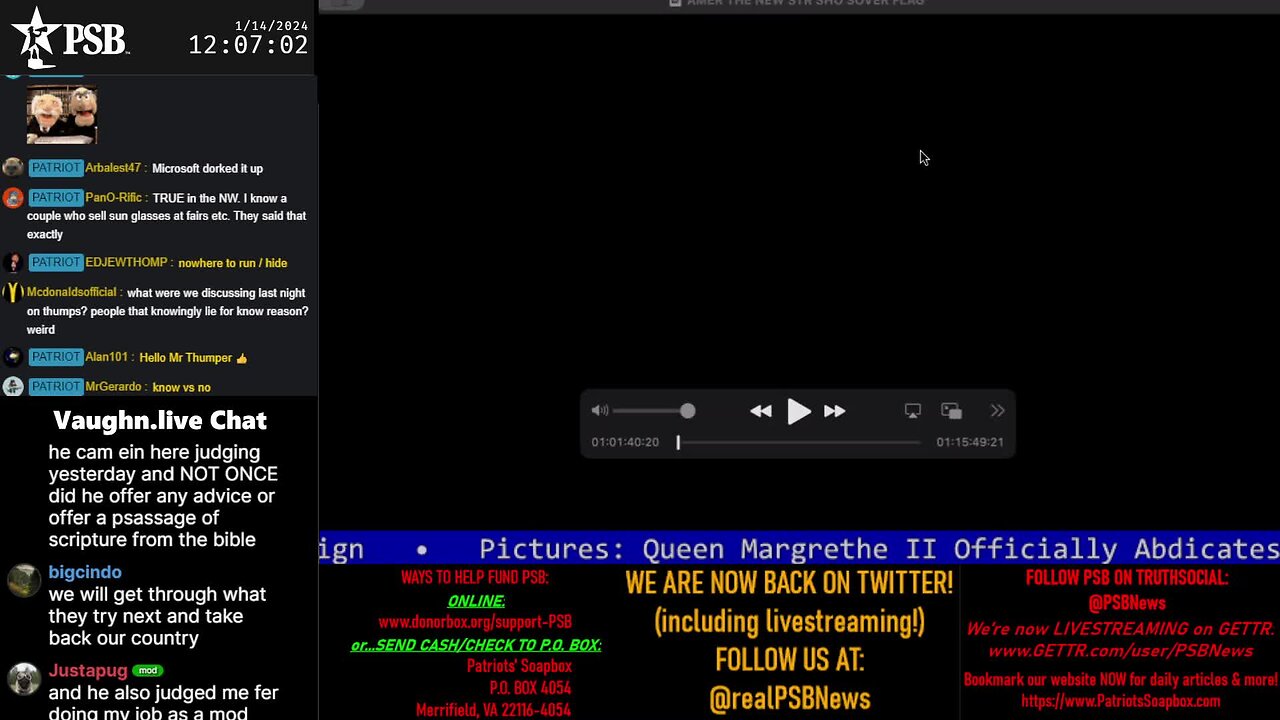The height and width of the screenshot is (720, 1280).
Task: Click the puppet thumbnail image in chat
Action: point(62,115)
